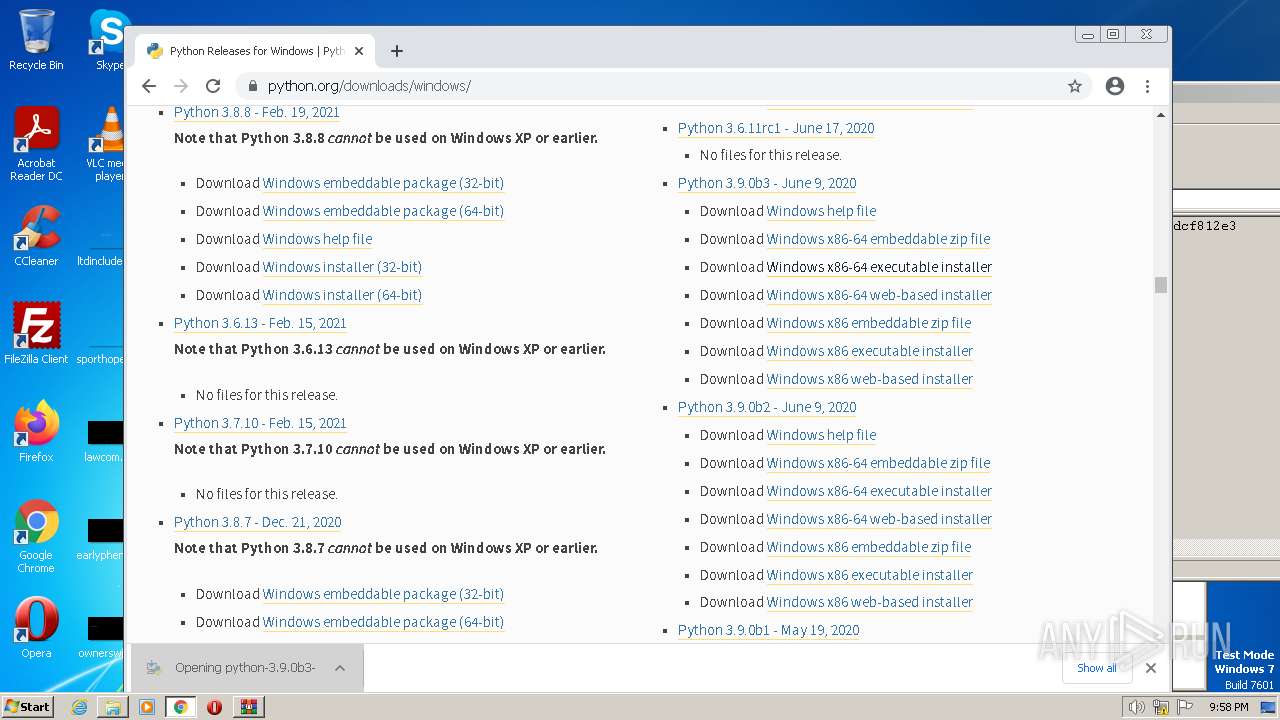Click the page vertical scrollbar thumb
The image size is (1280, 720).
coord(1161,285)
